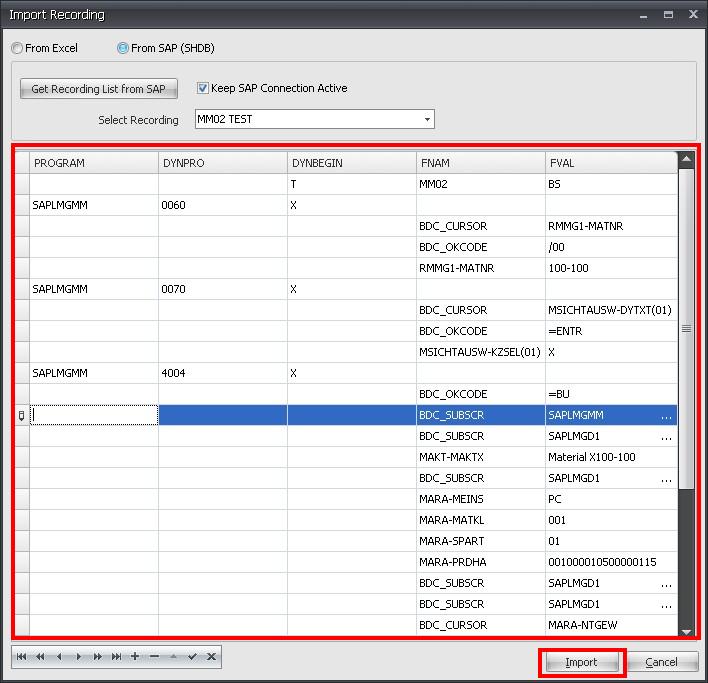Viewport: 708px width, 683px height.
Task: Delete row with minus icon
Action: tap(154, 657)
